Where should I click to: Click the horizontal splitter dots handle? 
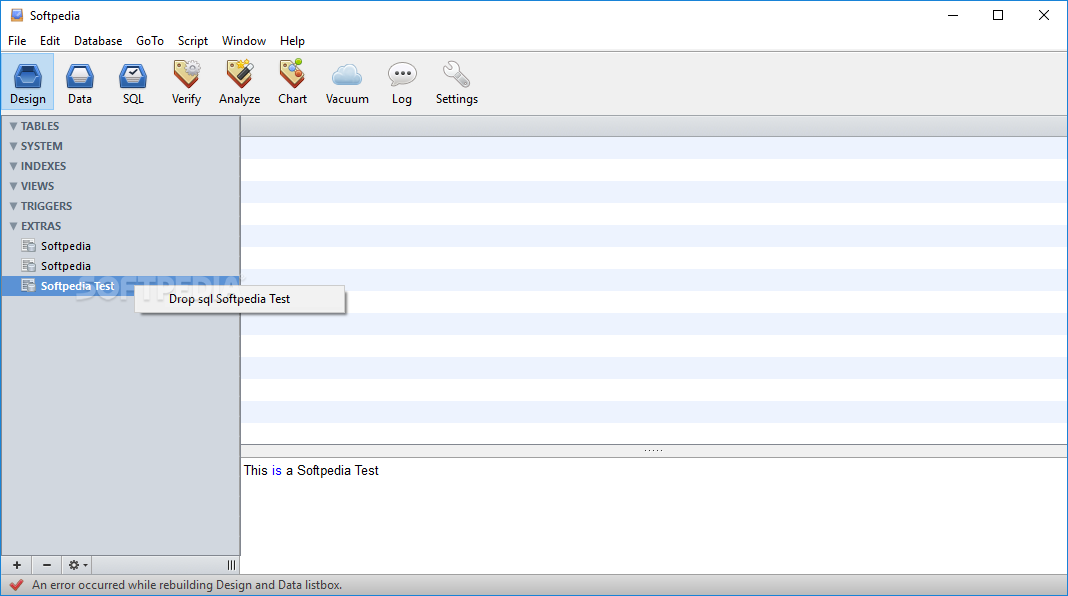pyautogui.click(x=653, y=450)
